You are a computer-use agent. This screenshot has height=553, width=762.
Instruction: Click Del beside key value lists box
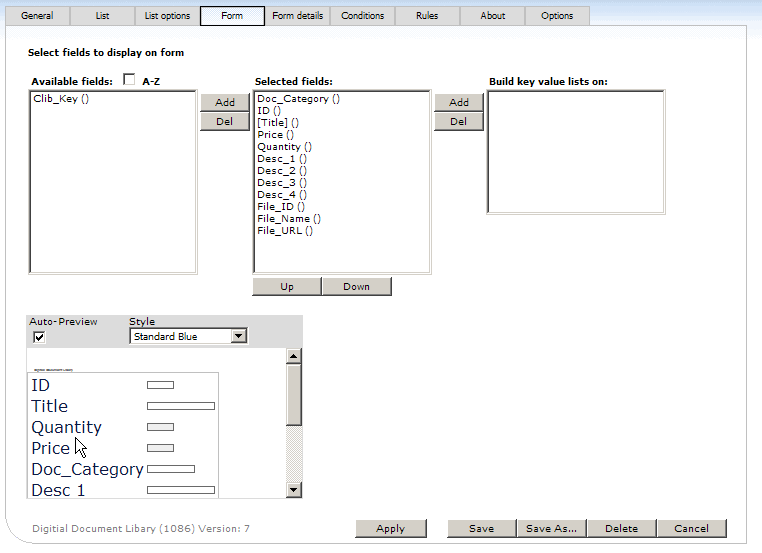[459, 121]
